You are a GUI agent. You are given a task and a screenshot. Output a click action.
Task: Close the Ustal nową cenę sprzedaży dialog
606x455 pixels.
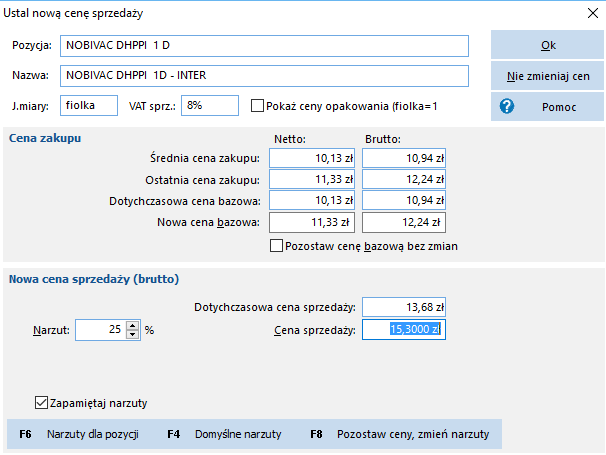pyautogui.click(x=592, y=13)
